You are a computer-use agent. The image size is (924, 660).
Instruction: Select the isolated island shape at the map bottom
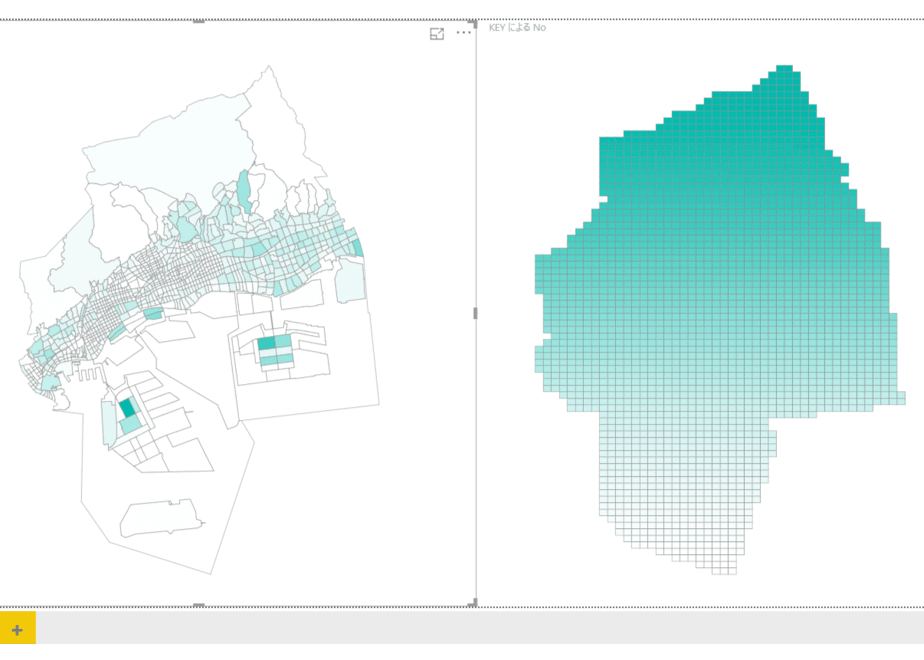[161, 517]
